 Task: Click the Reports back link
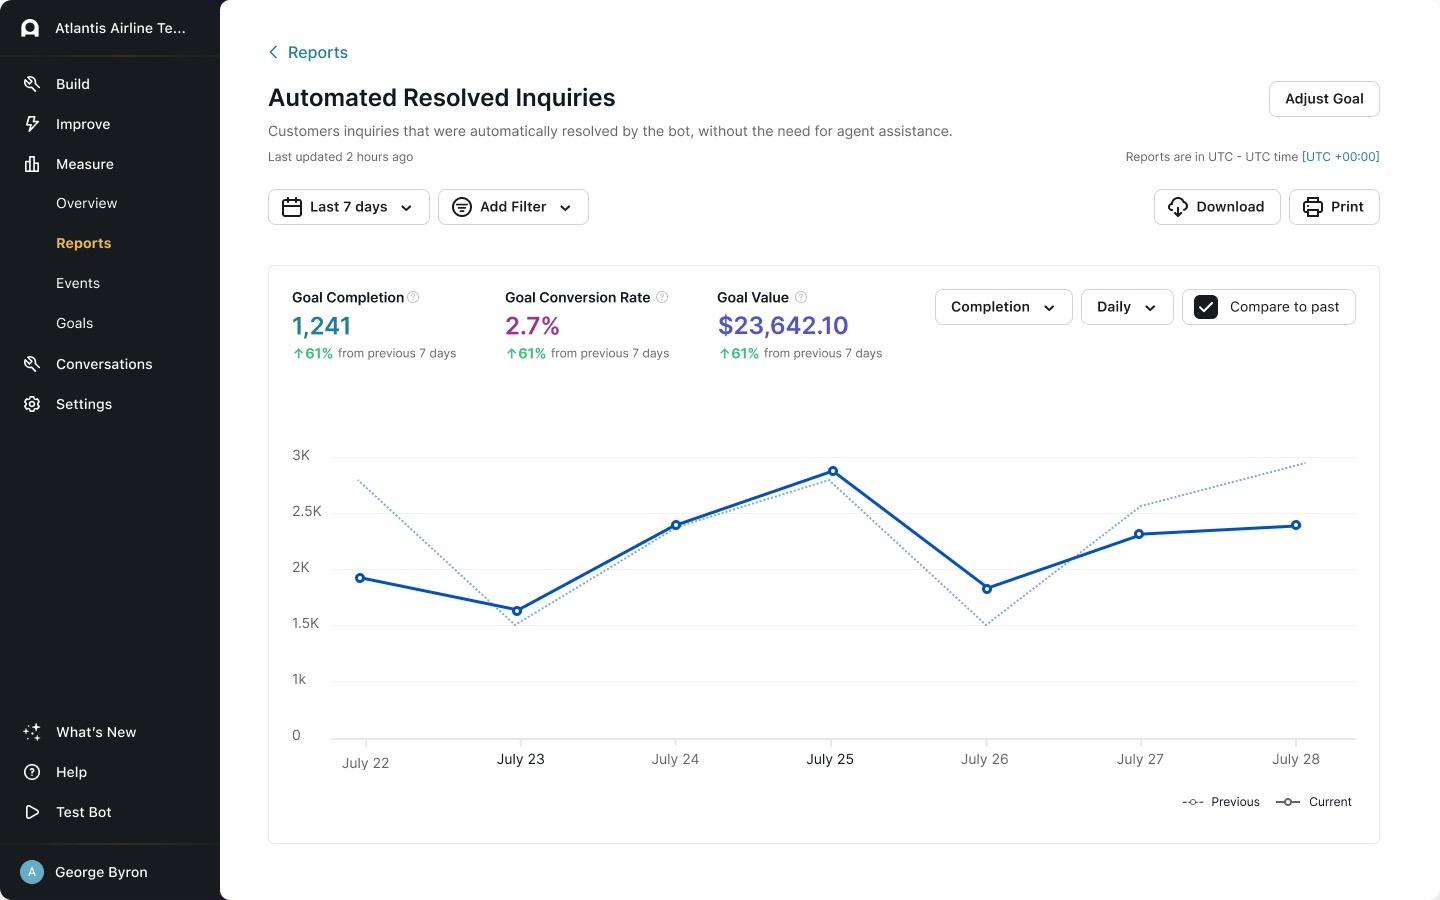click(308, 52)
